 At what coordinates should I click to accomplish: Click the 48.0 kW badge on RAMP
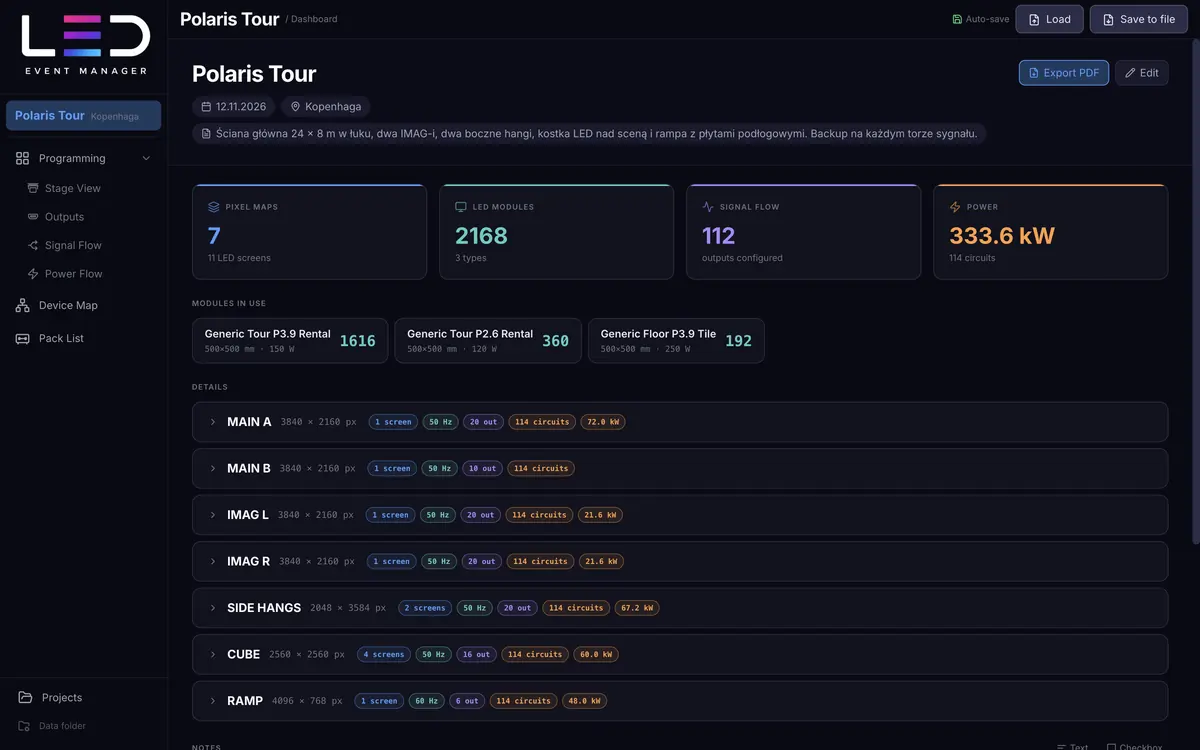point(584,701)
